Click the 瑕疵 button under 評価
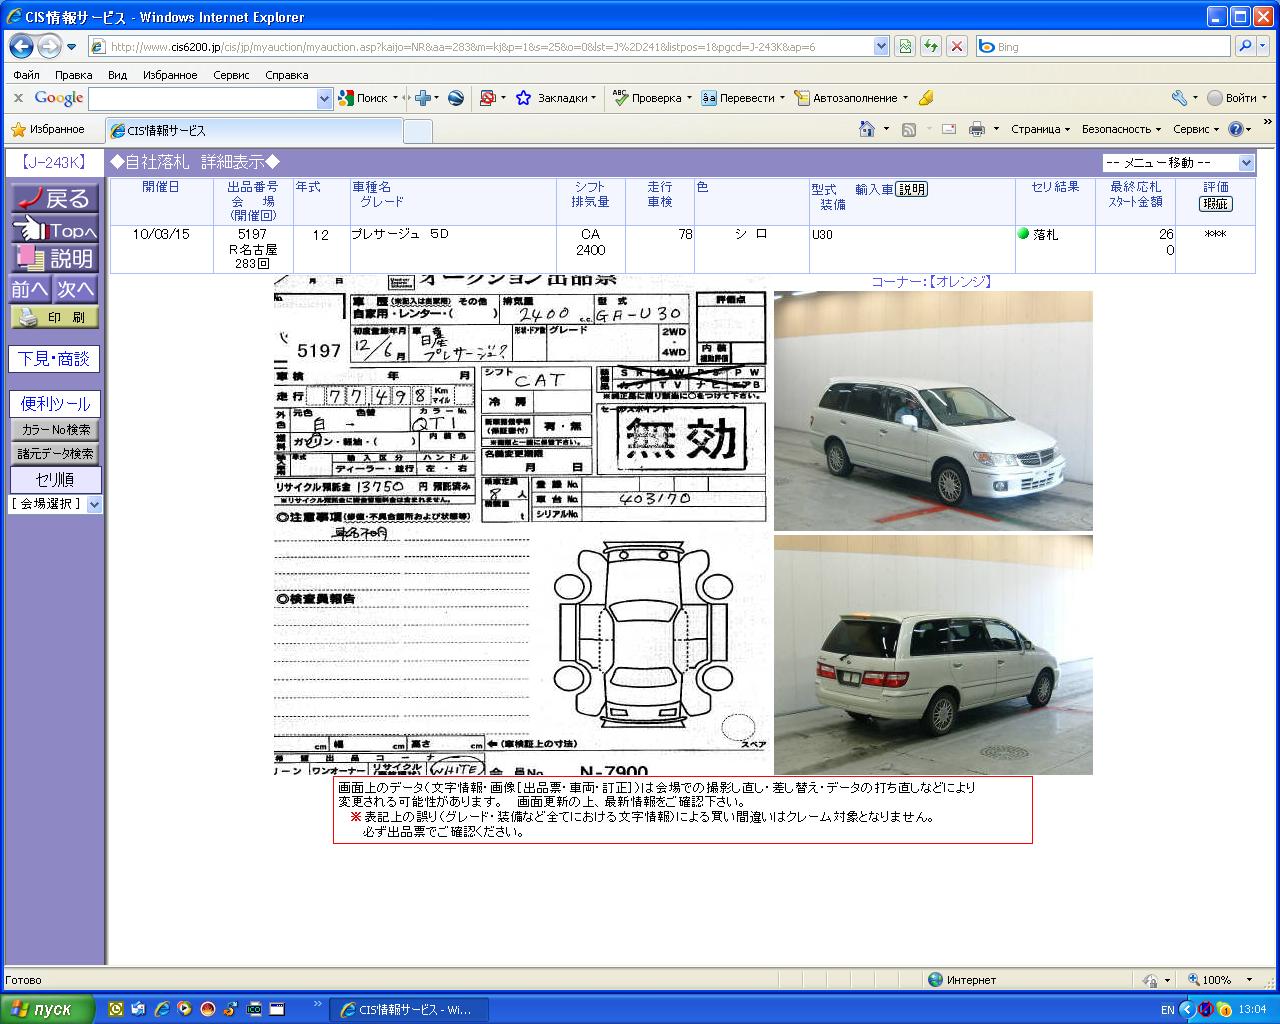 coord(1215,204)
